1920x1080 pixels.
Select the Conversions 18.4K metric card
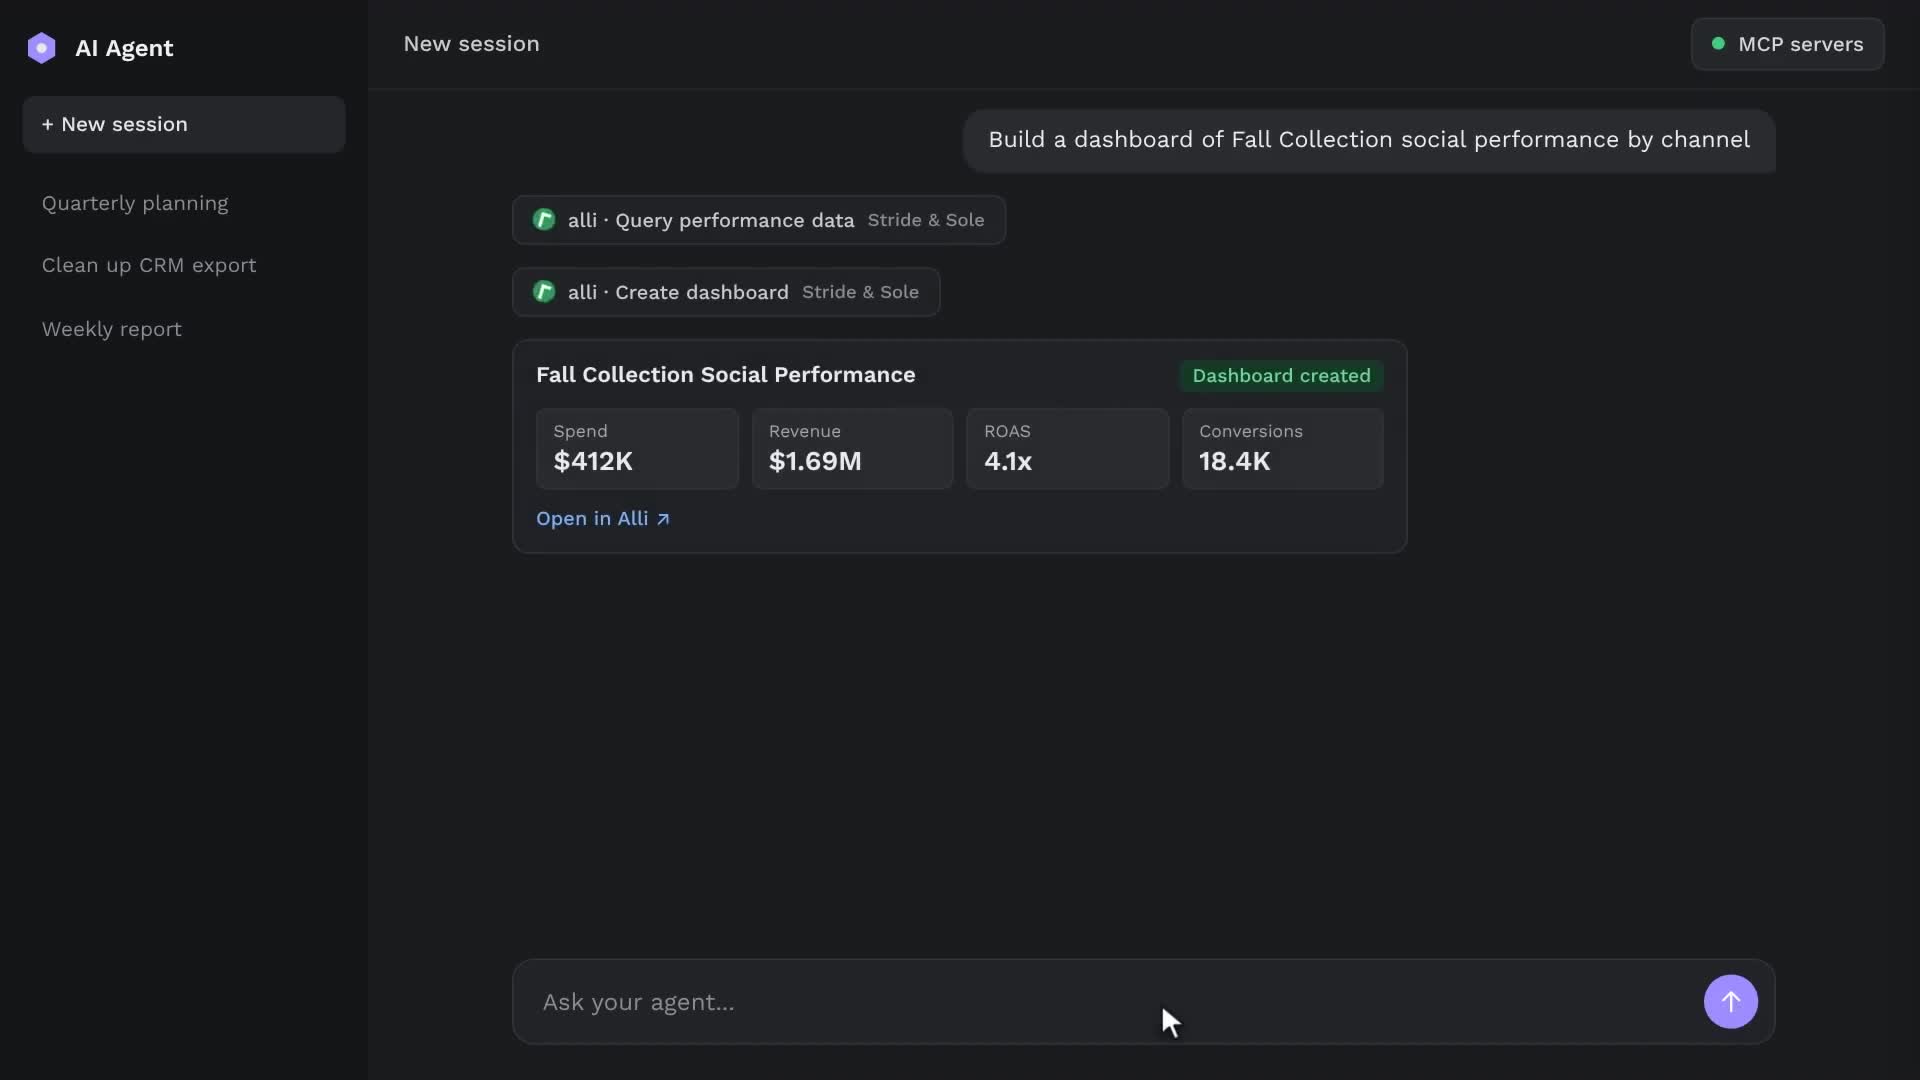pos(1282,448)
